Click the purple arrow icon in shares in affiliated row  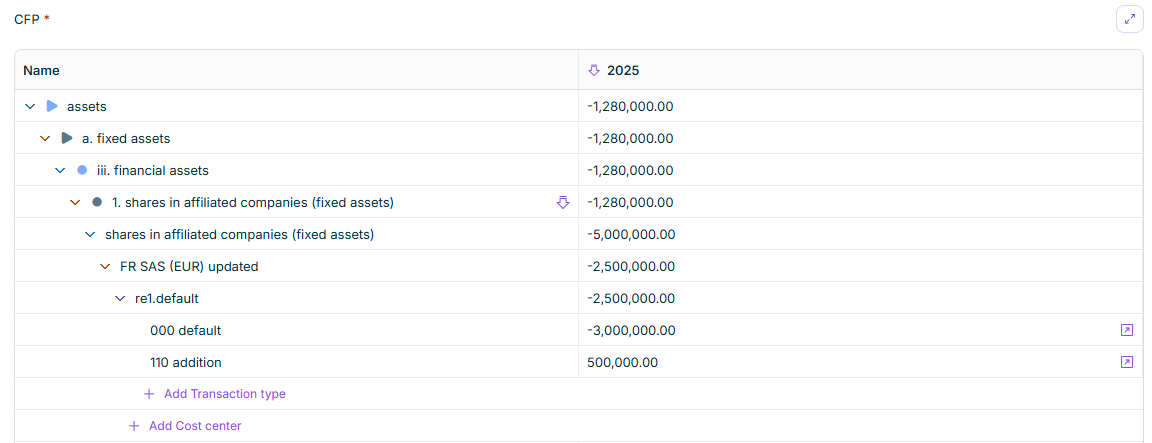(x=563, y=203)
